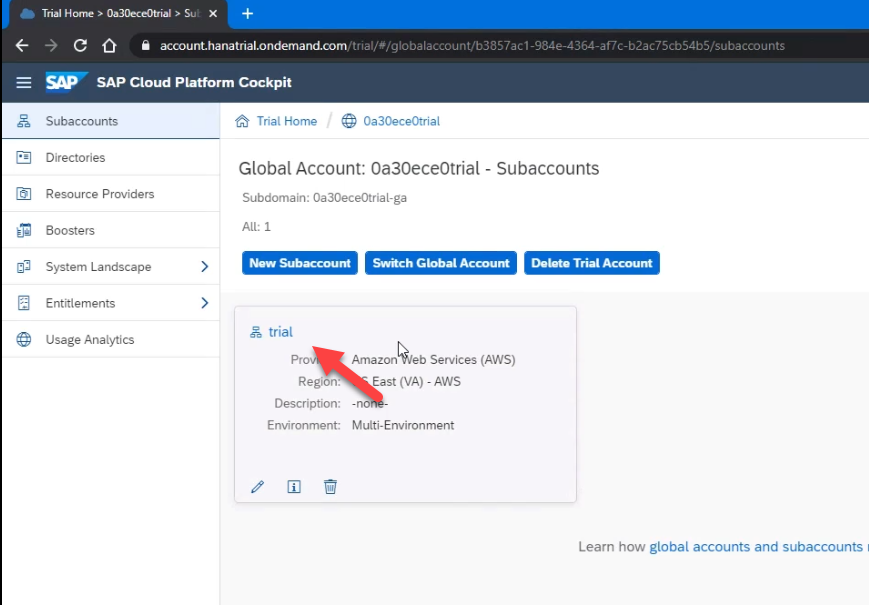Click the Boosters sidebar icon

pyautogui.click(x=24, y=230)
